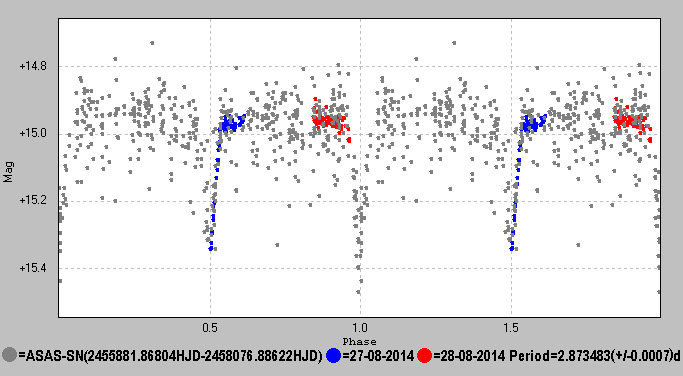
Task: Click the +15.4 magnitude tick label
Action: (33, 268)
